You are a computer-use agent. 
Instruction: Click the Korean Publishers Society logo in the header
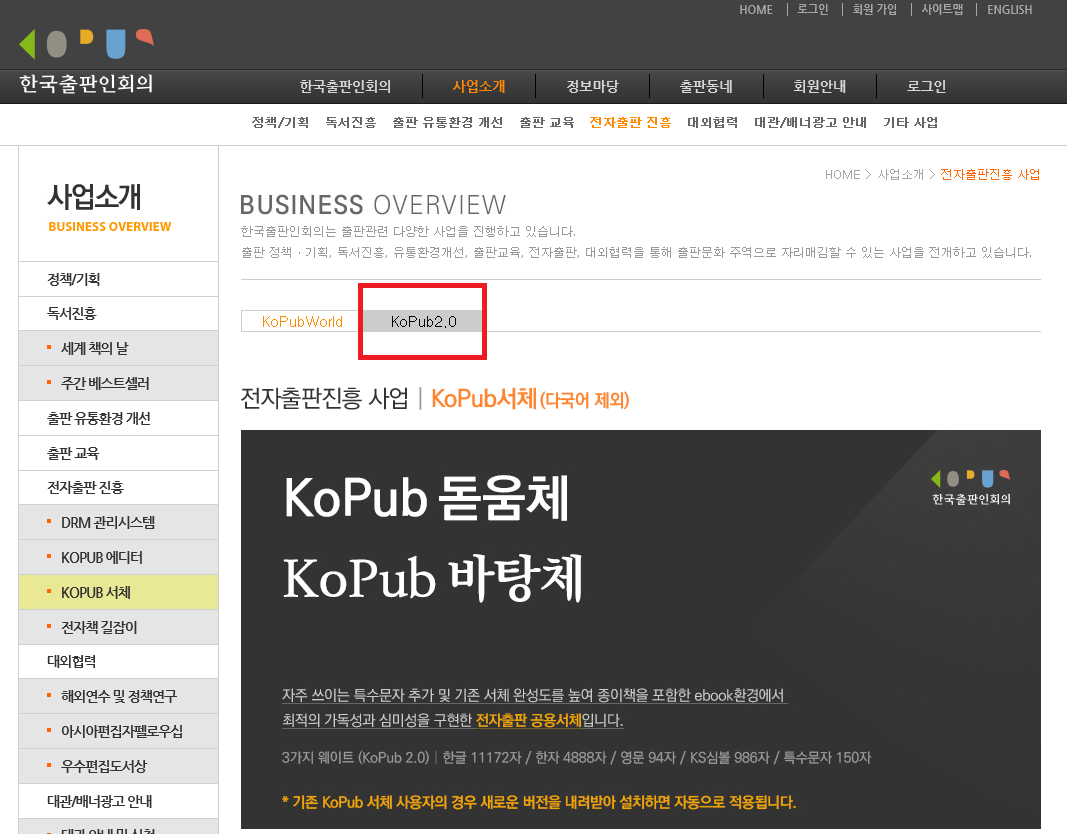(86, 62)
